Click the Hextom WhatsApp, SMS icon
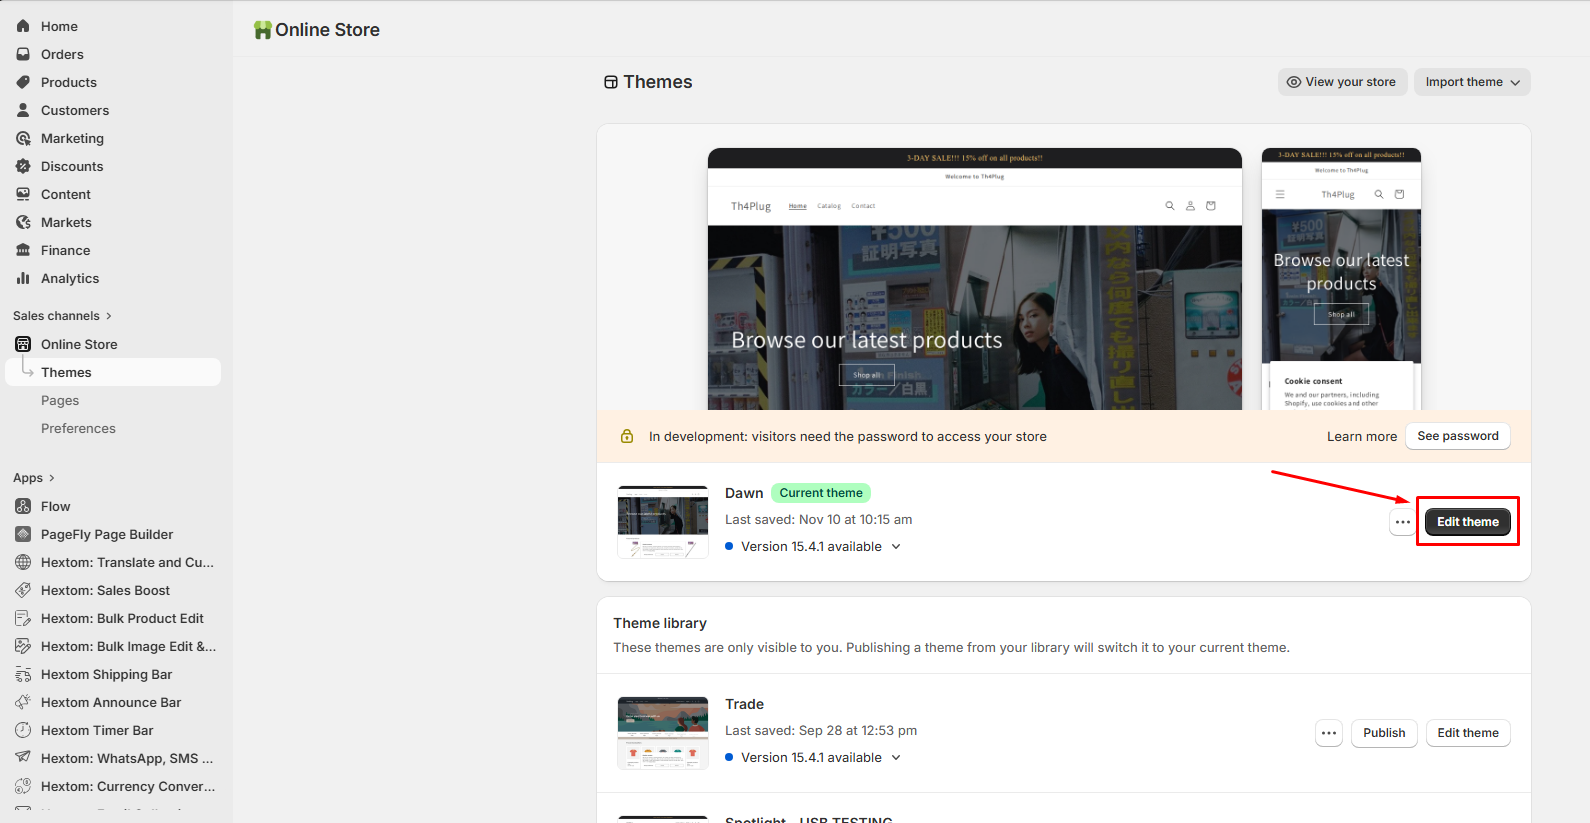The height and width of the screenshot is (823, 1590). click(23, 758)
